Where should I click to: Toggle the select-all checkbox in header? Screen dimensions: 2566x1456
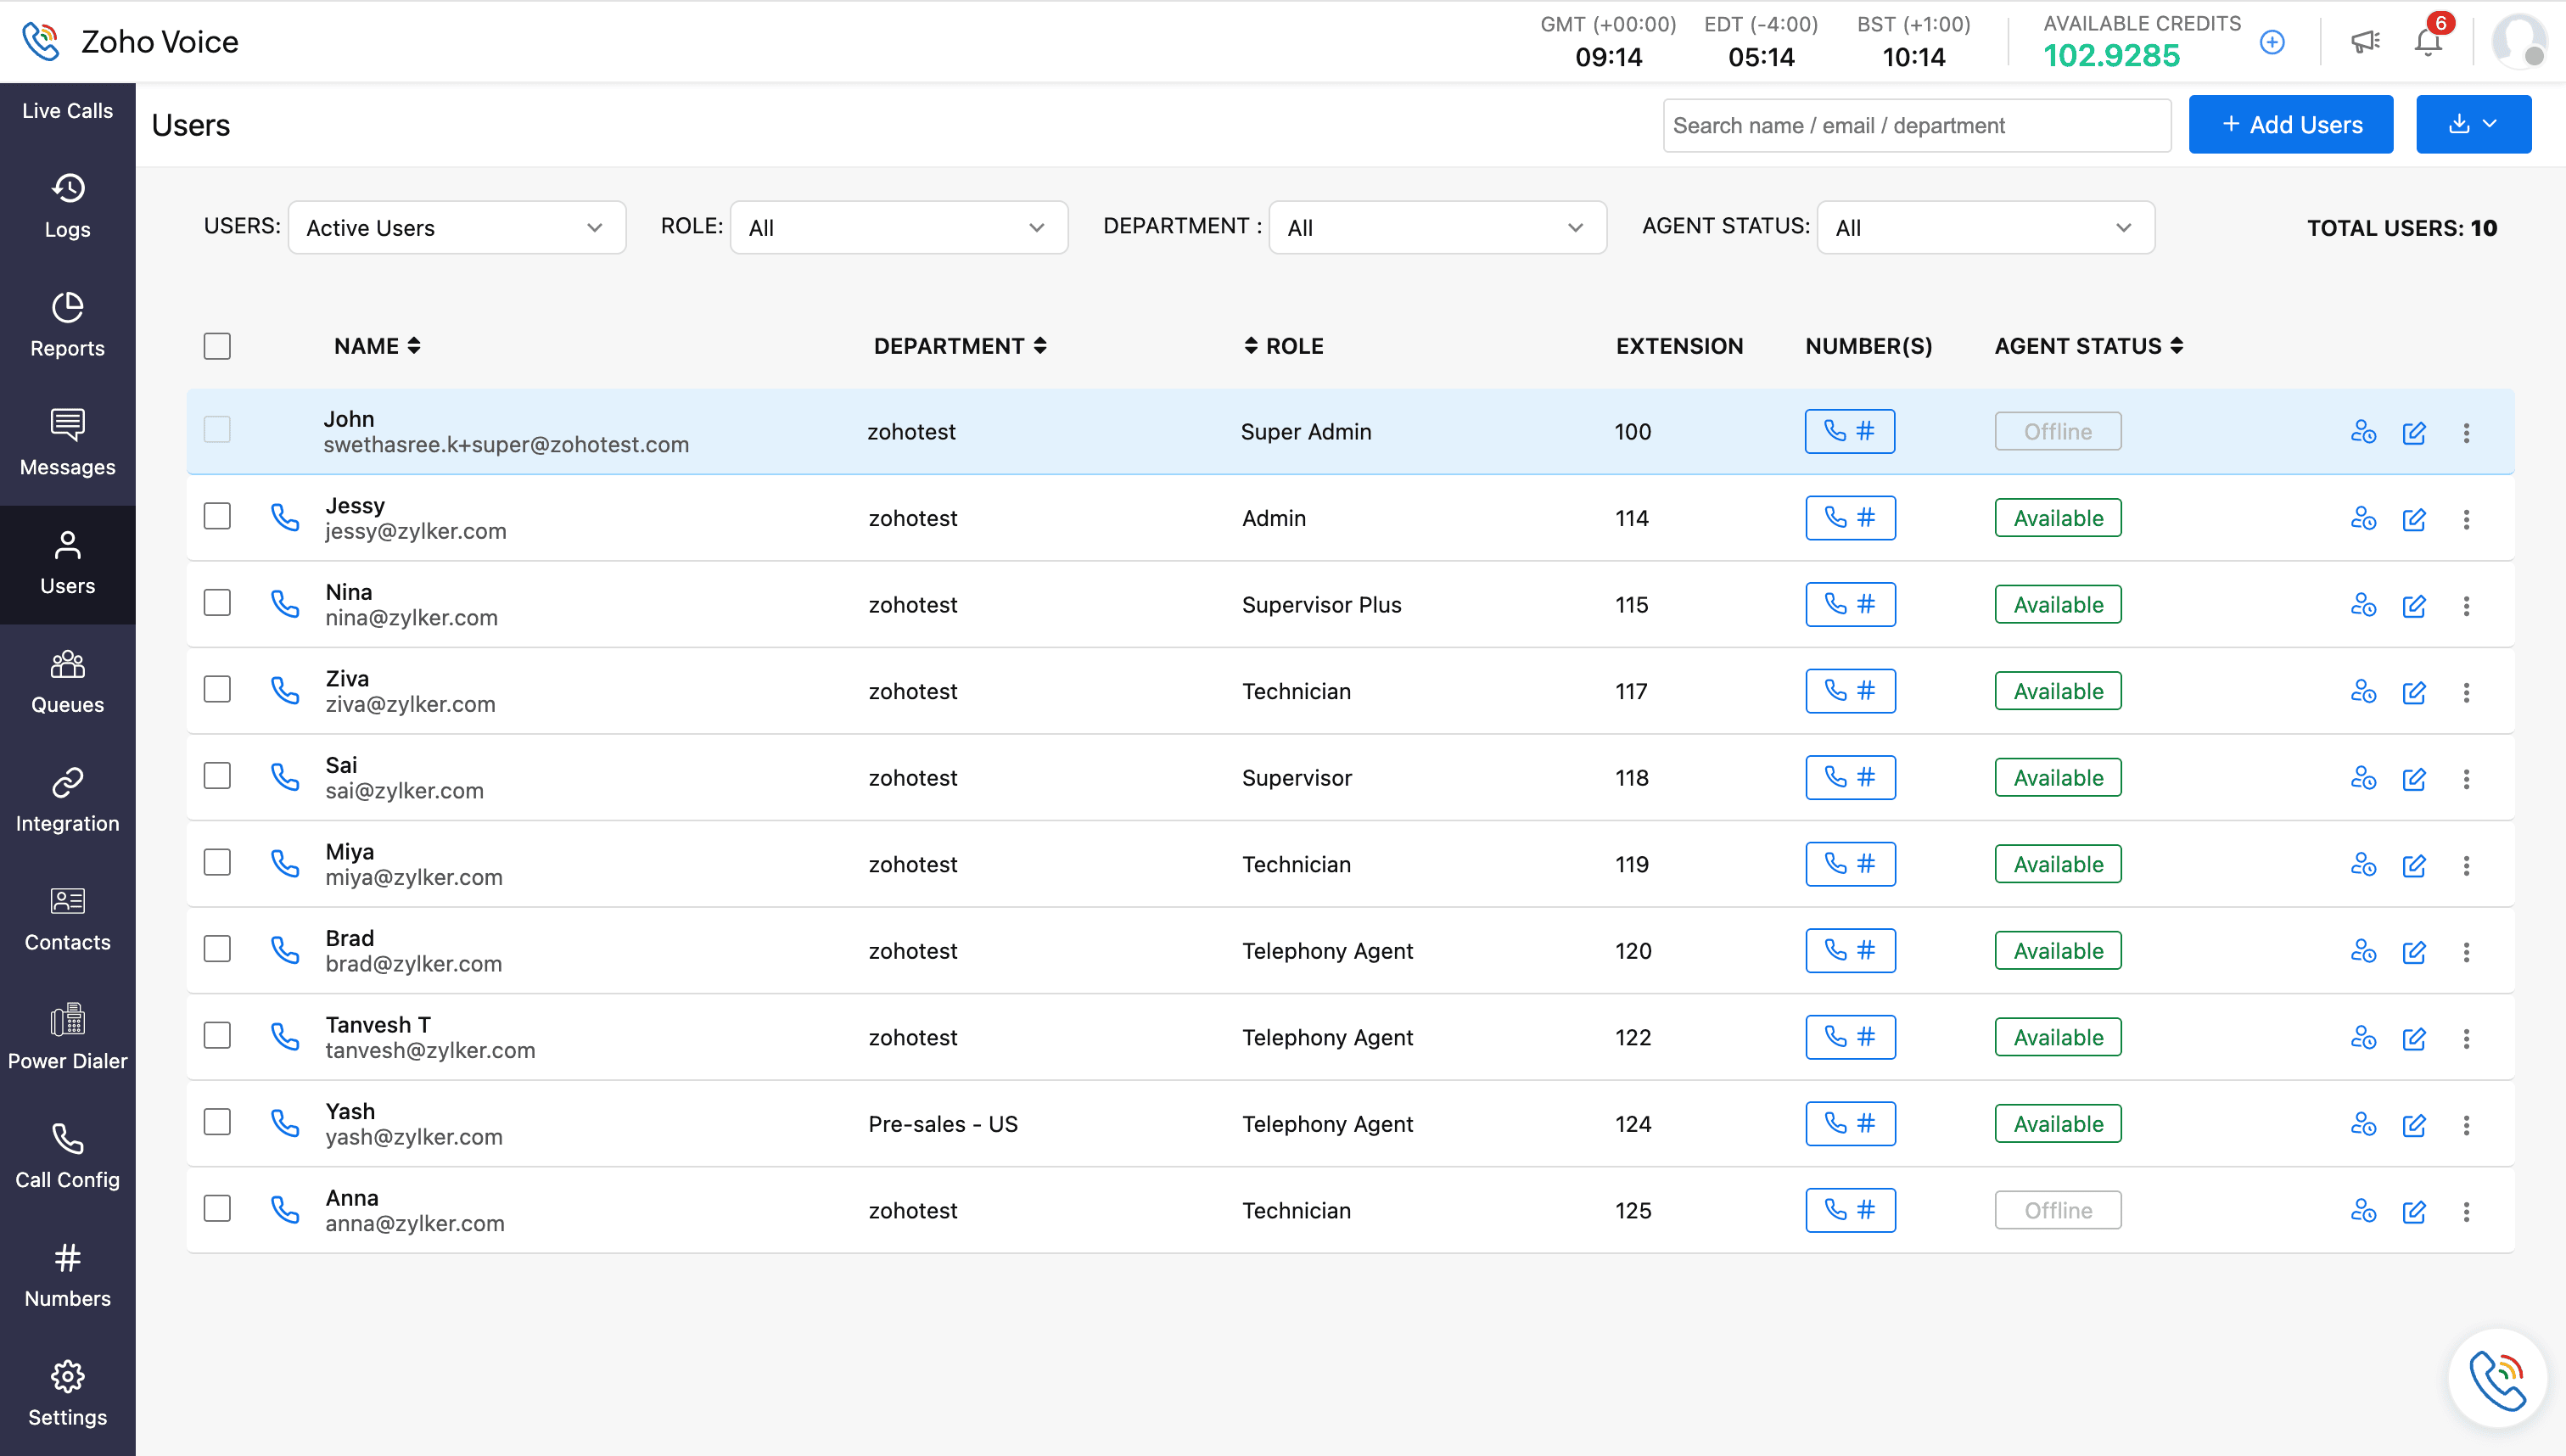click(217, 346)
